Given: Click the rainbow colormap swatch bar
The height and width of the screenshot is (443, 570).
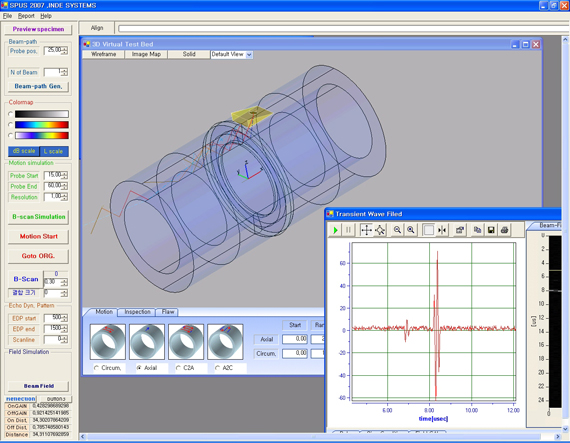Looking at the screenshot, I should [x=41, y=125].
